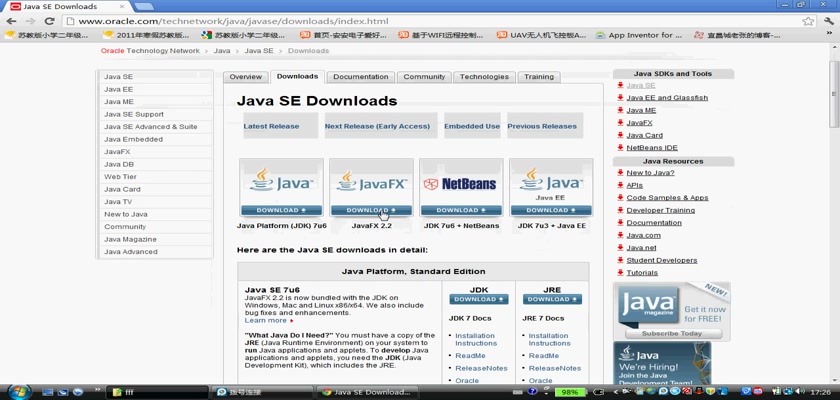Reload the Oracle downloads page
The height and width of the screenshot is (400, 840).
pyautogui.click(x=49, y=21)
